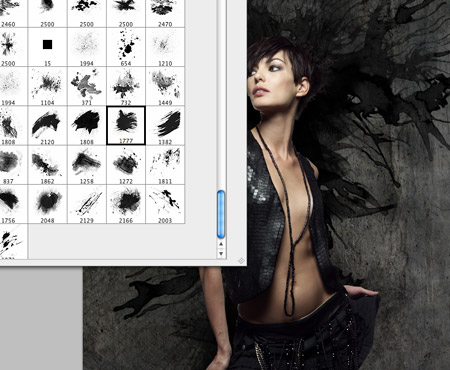Choose the brush preset labeled 2166
This screenshot has width=450, height=370.
pos(126,204)
